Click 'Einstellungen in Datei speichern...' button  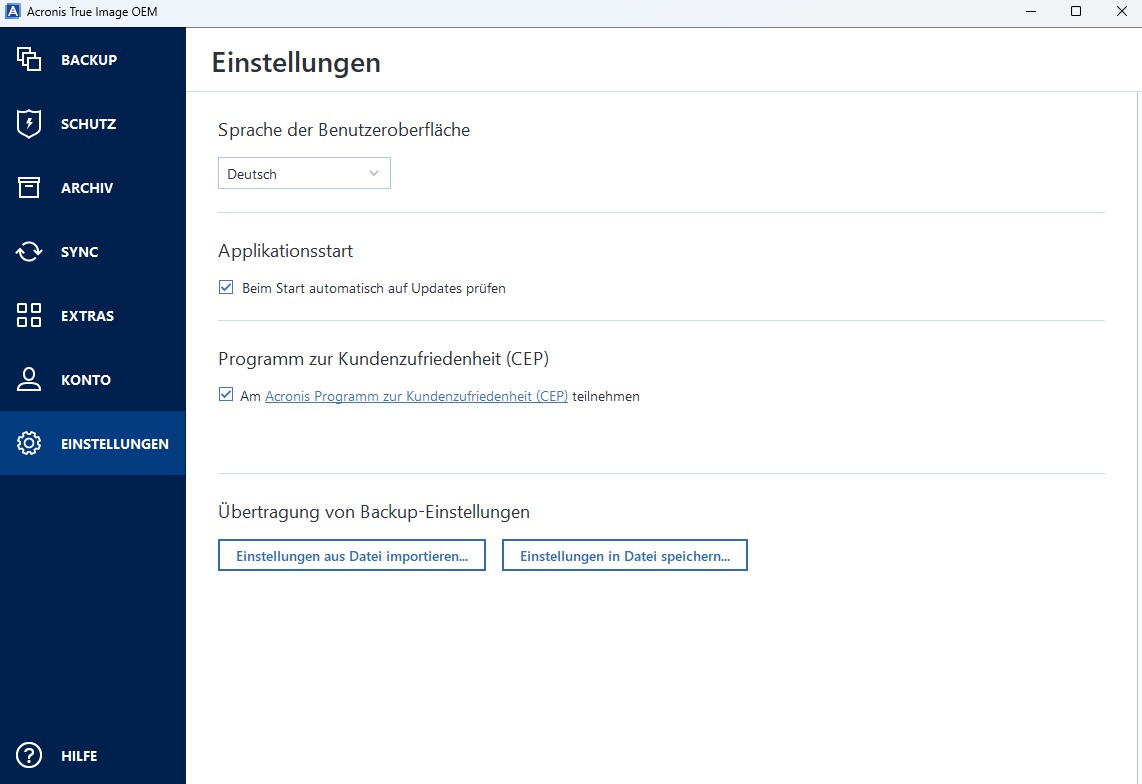(625, 556)
